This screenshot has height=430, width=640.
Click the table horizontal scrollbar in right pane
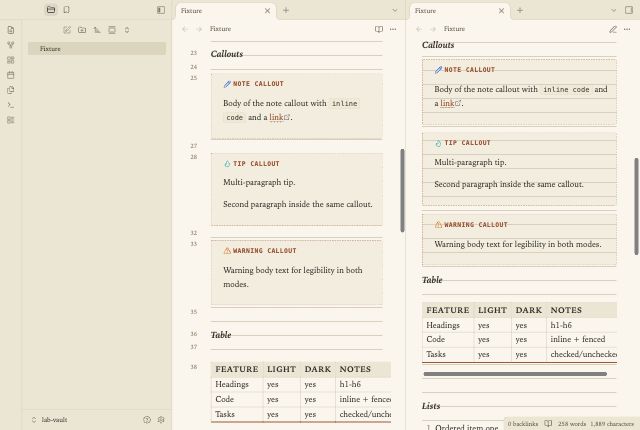pos(515,374)
